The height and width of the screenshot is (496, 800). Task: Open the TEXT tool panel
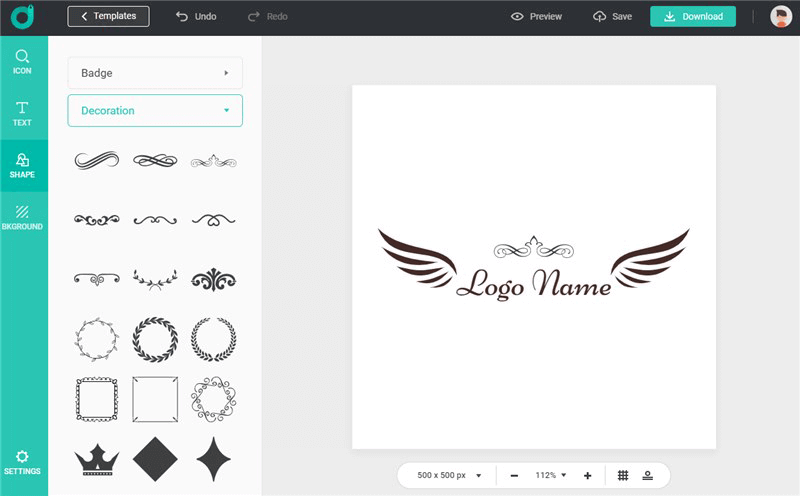click(22, 113)
